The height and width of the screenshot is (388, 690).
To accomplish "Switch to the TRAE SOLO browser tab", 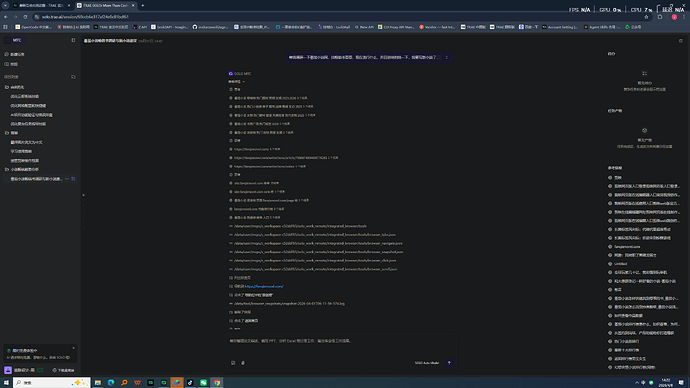I will [106, 5].
